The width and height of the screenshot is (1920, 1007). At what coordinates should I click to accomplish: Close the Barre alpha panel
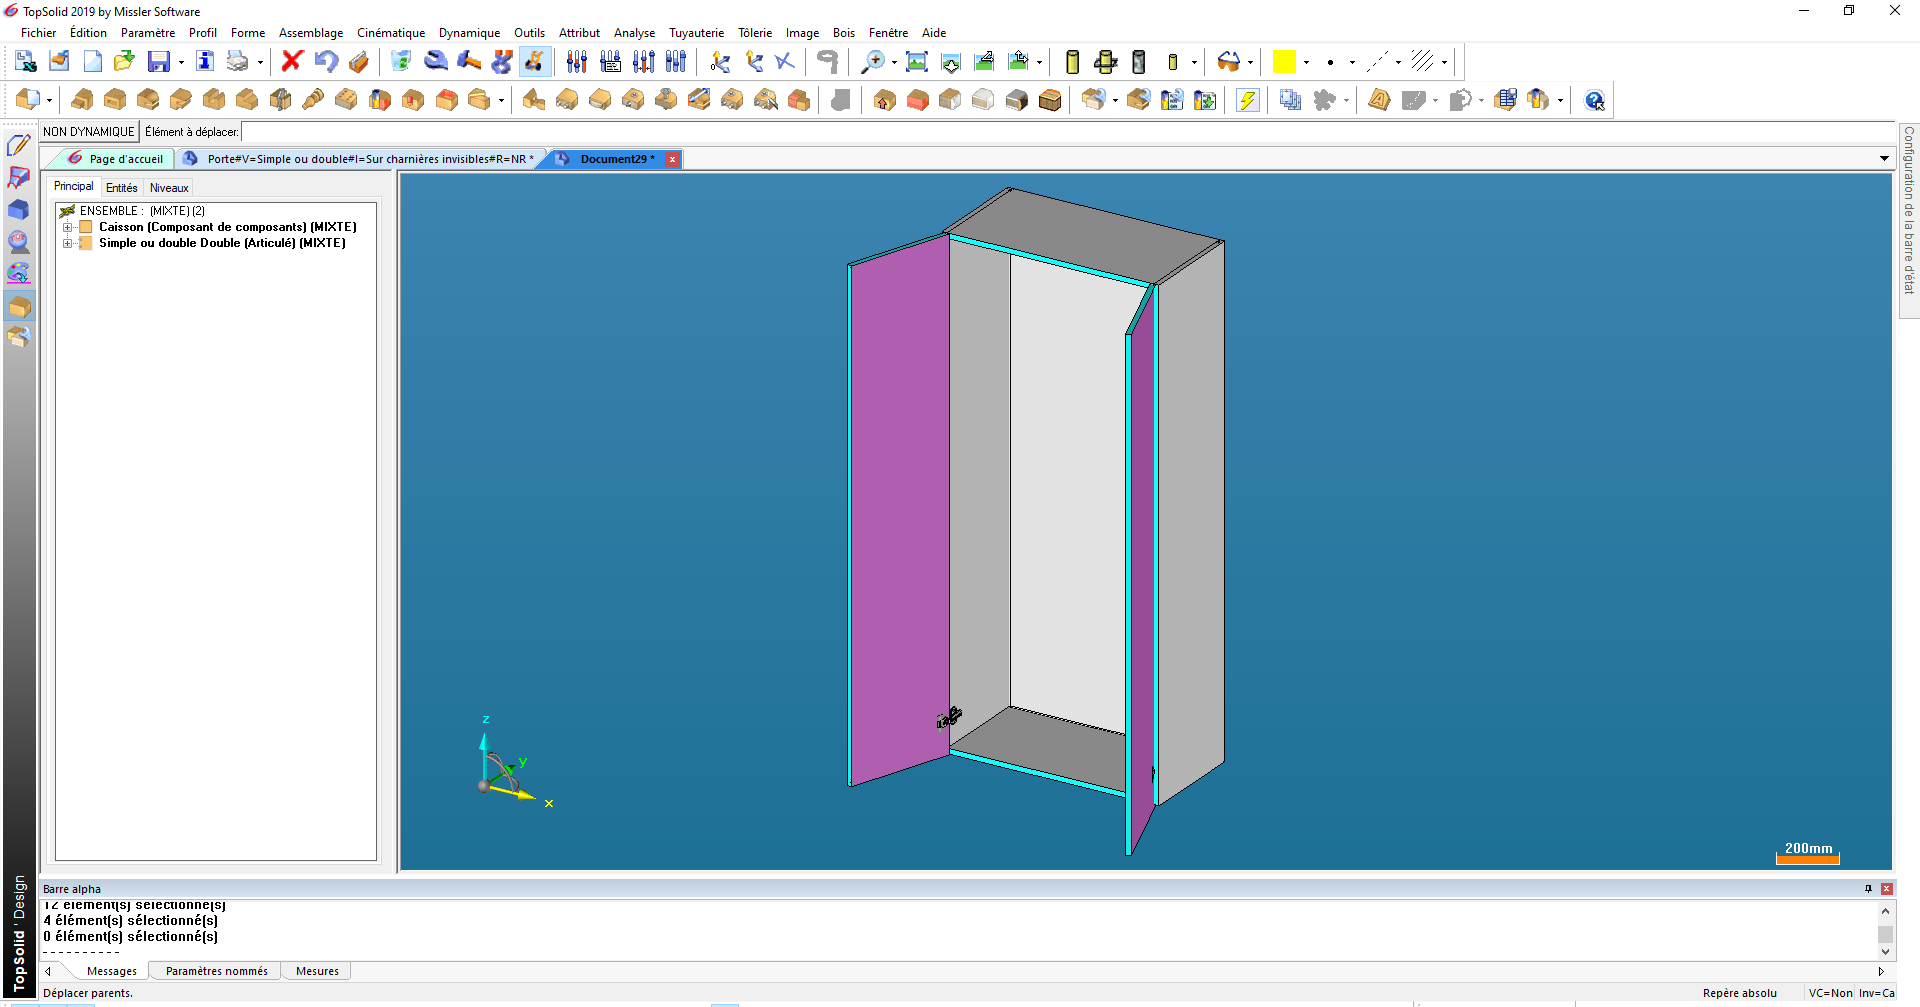[x=1887, y=889]
